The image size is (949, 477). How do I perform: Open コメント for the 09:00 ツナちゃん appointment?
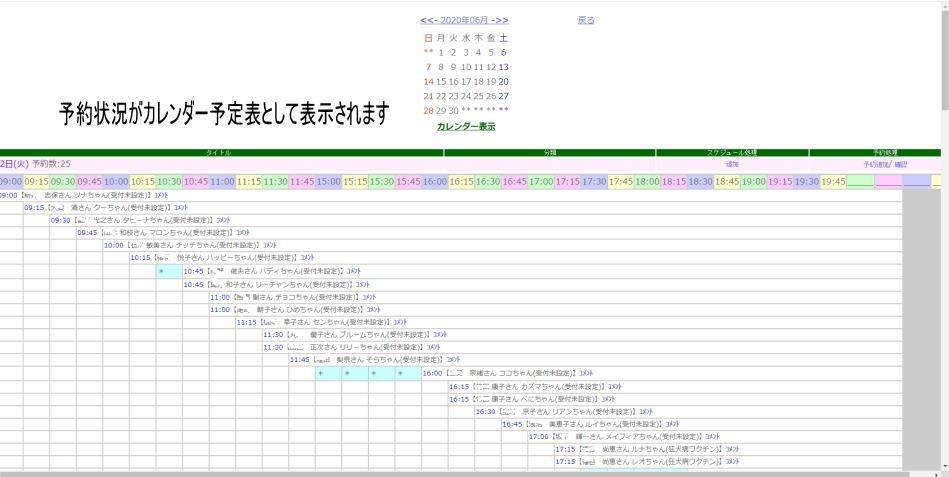161,195
